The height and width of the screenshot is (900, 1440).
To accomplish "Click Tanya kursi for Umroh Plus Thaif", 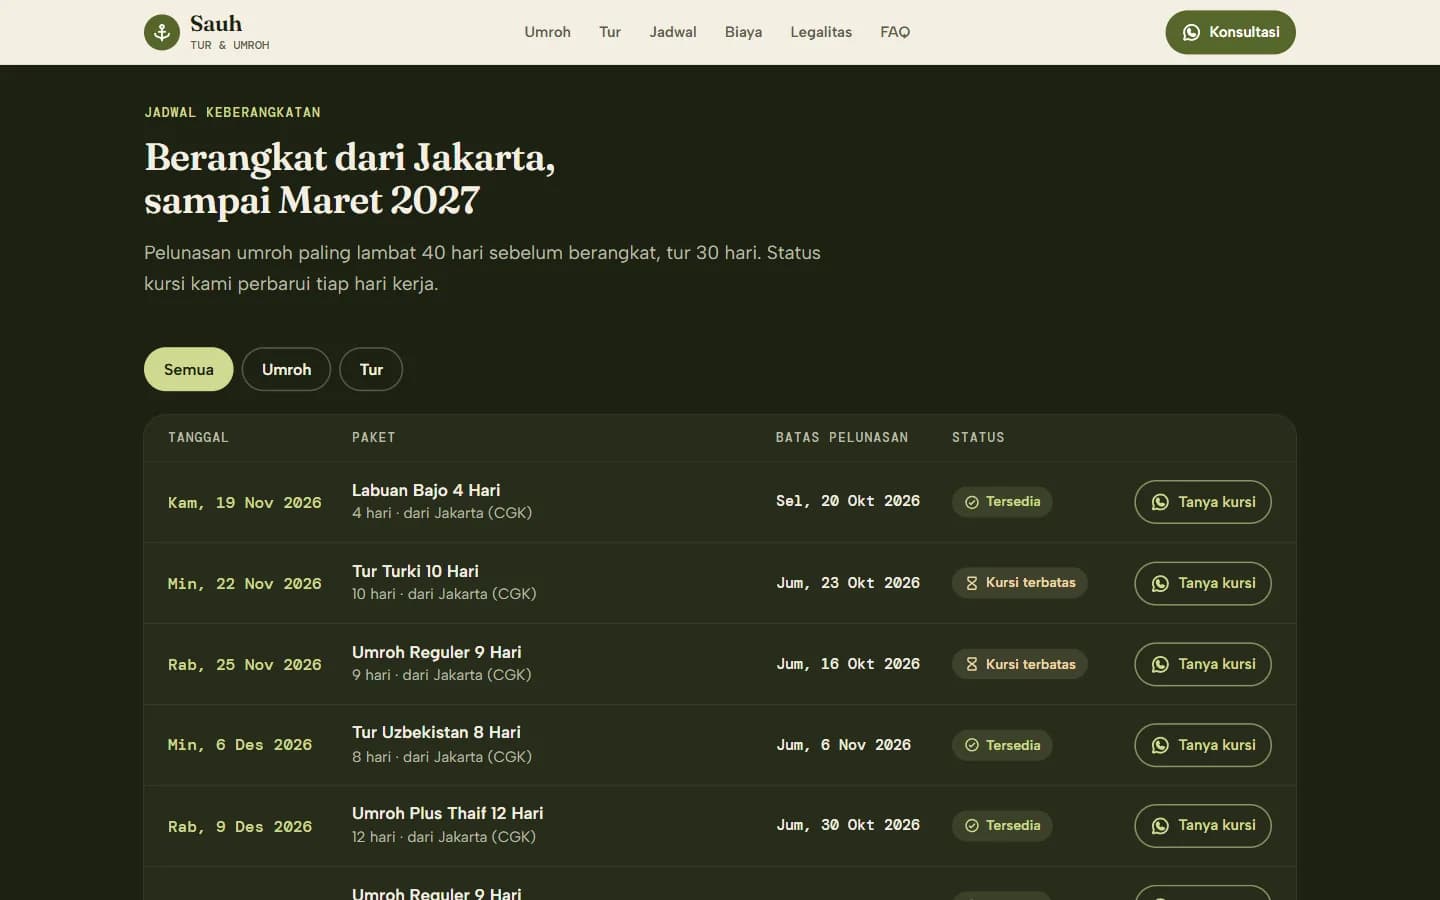I will tap(1203, 826).
